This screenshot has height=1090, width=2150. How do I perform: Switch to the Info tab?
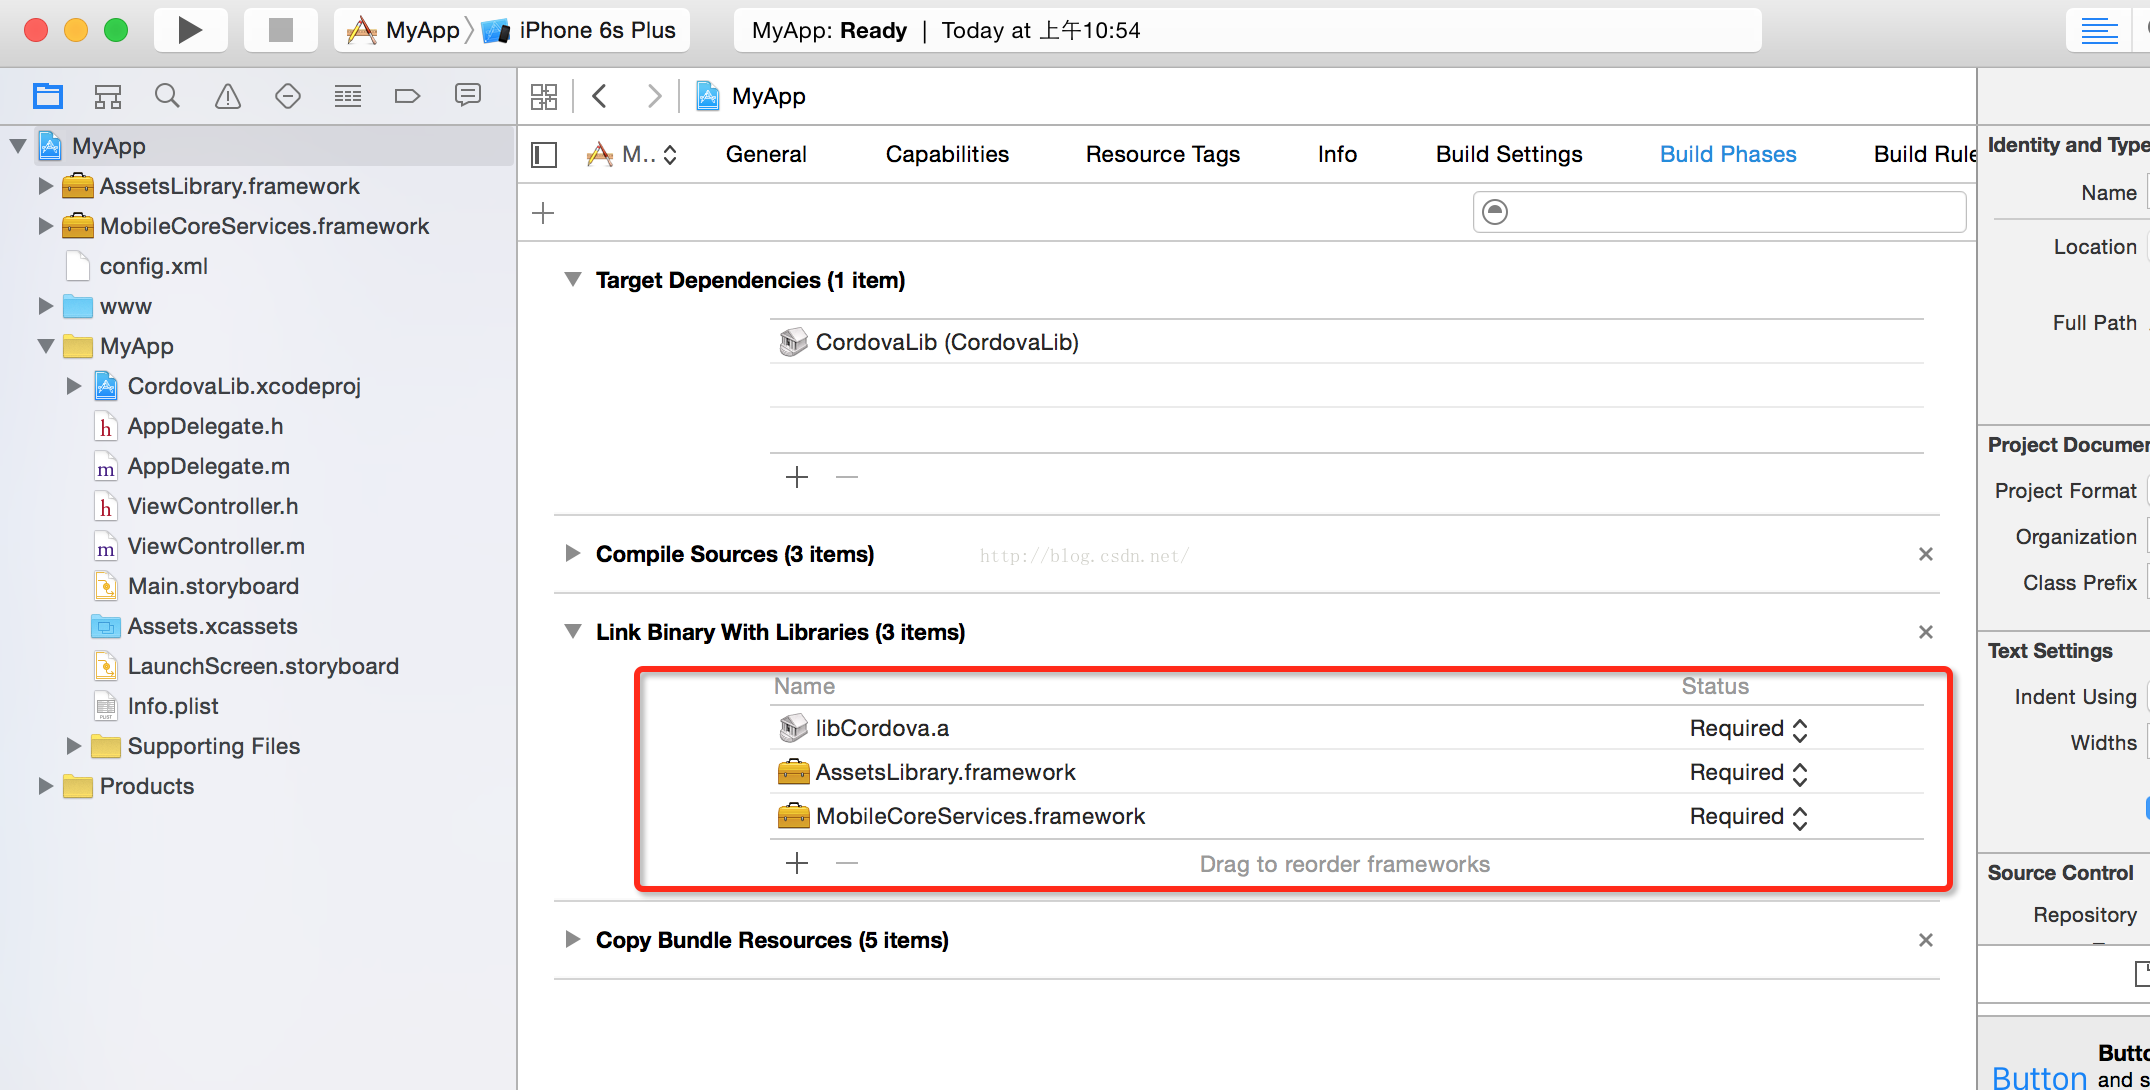1337,154
